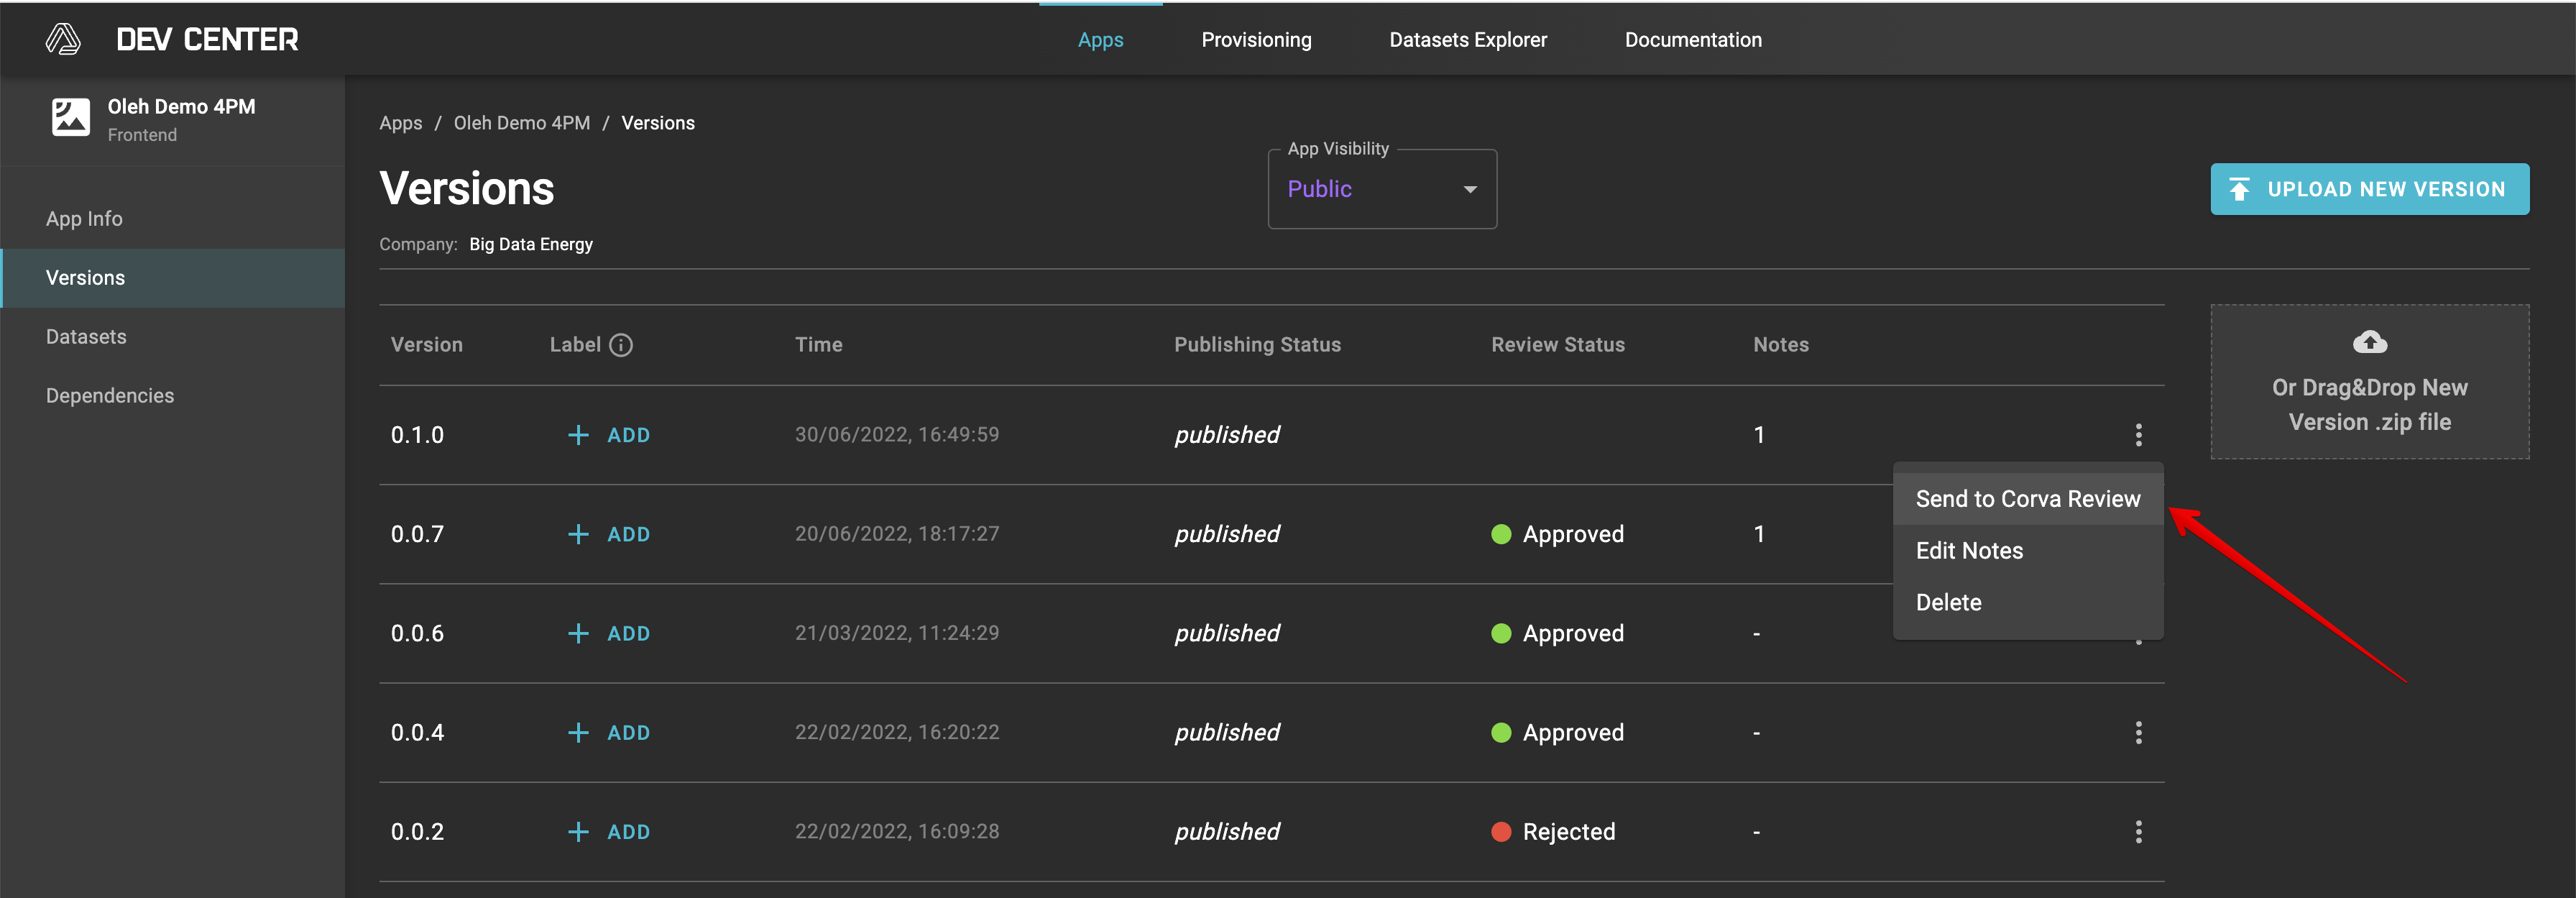Click the cloud upload icon in drop zone
Image resolution: width=2576 pixels, height=898 pixels.
(x=2369, y=342)
